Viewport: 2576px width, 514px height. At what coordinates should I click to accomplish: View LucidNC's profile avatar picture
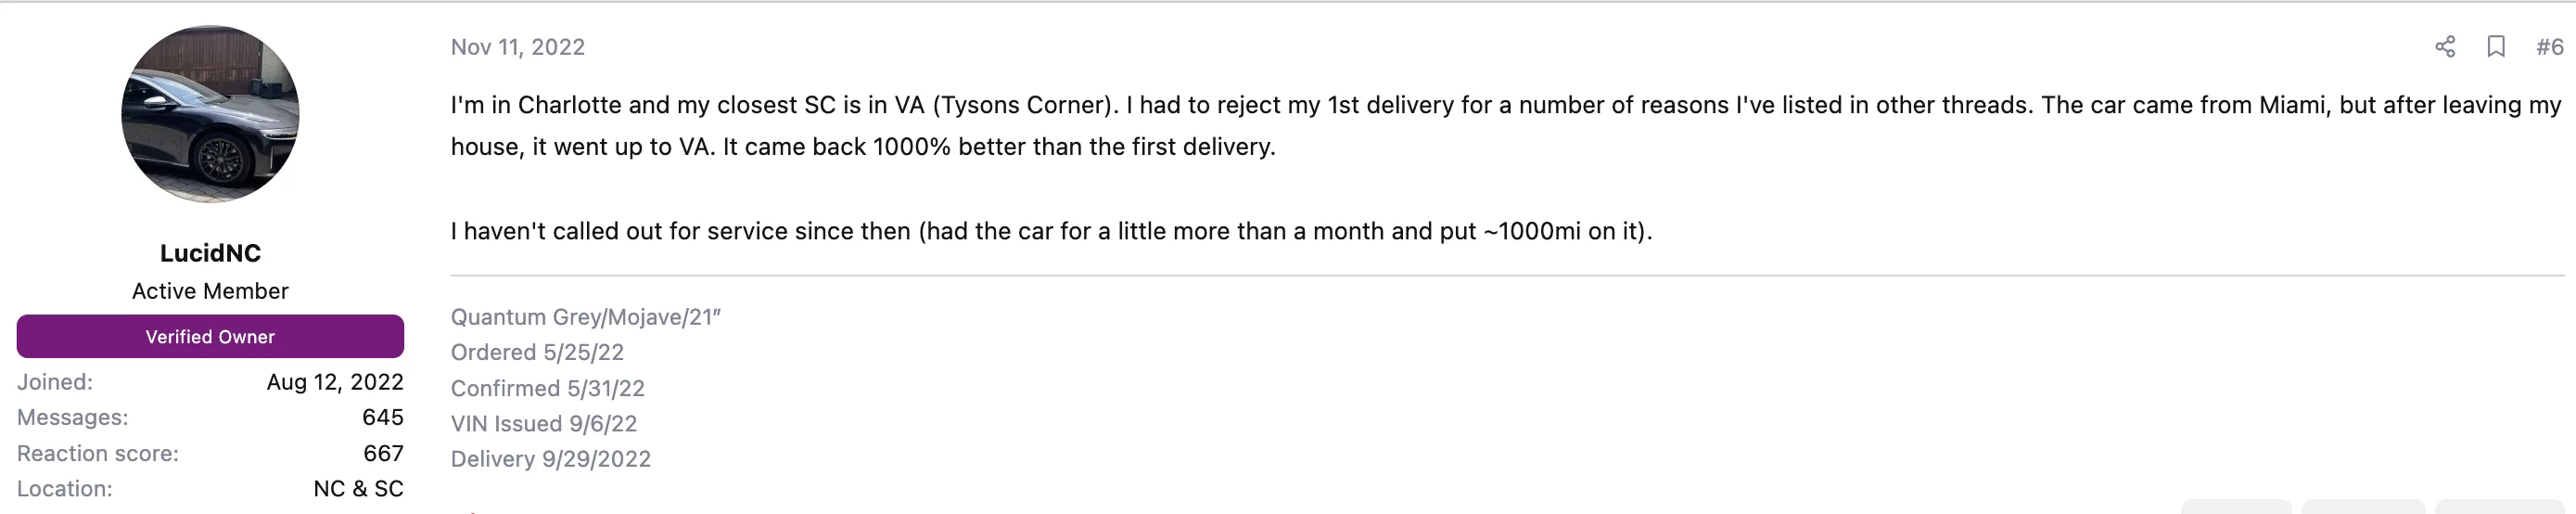click(210, 114)
